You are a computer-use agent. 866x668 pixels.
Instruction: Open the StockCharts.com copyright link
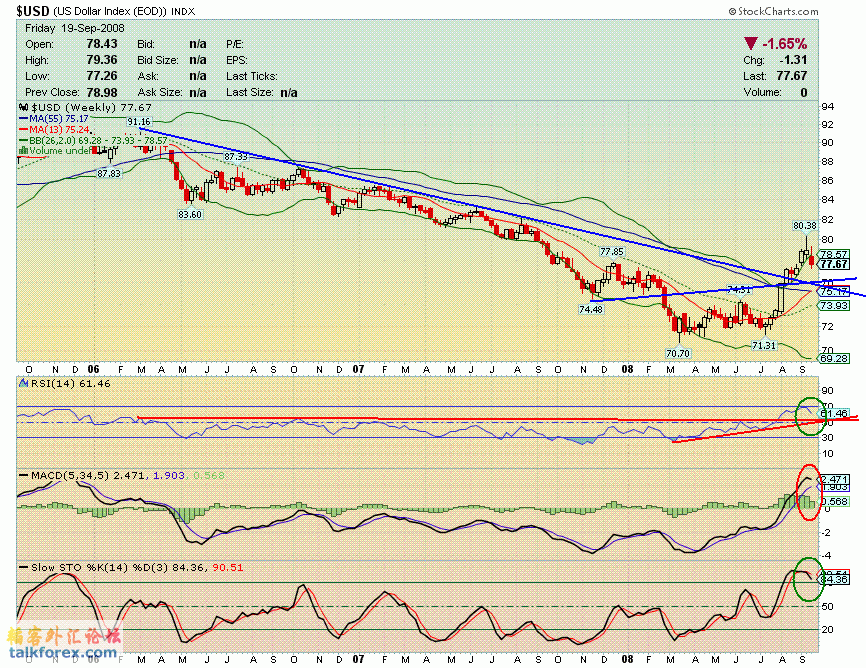[773, 11]
